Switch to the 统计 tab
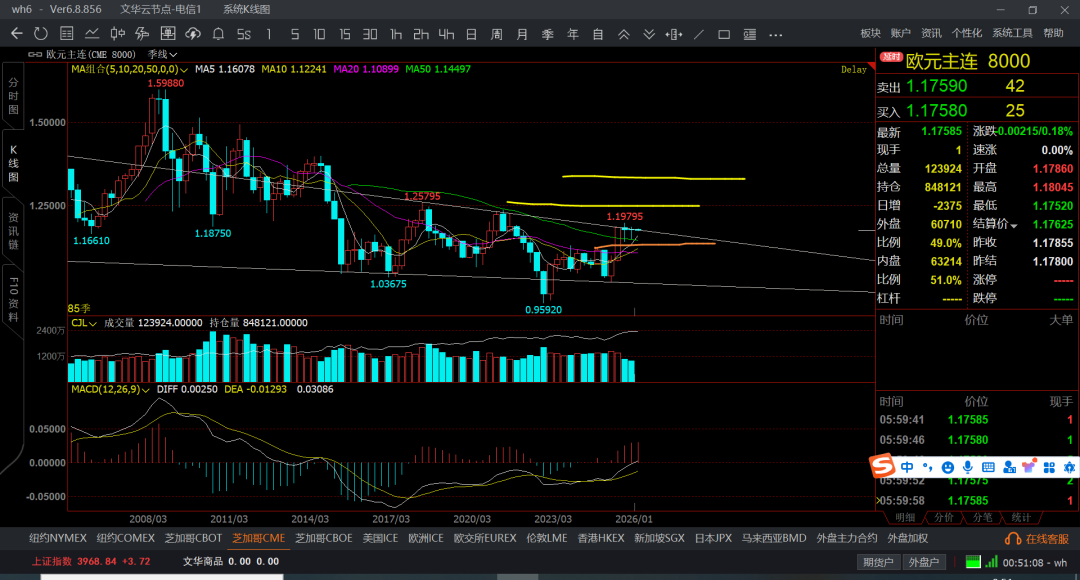 [x=1021, y=517]
